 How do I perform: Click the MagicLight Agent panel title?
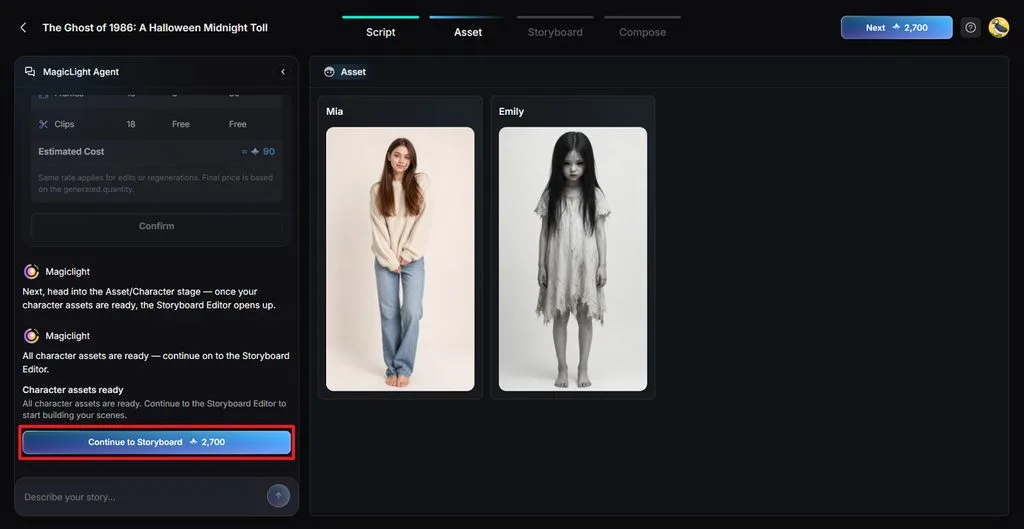81,72
